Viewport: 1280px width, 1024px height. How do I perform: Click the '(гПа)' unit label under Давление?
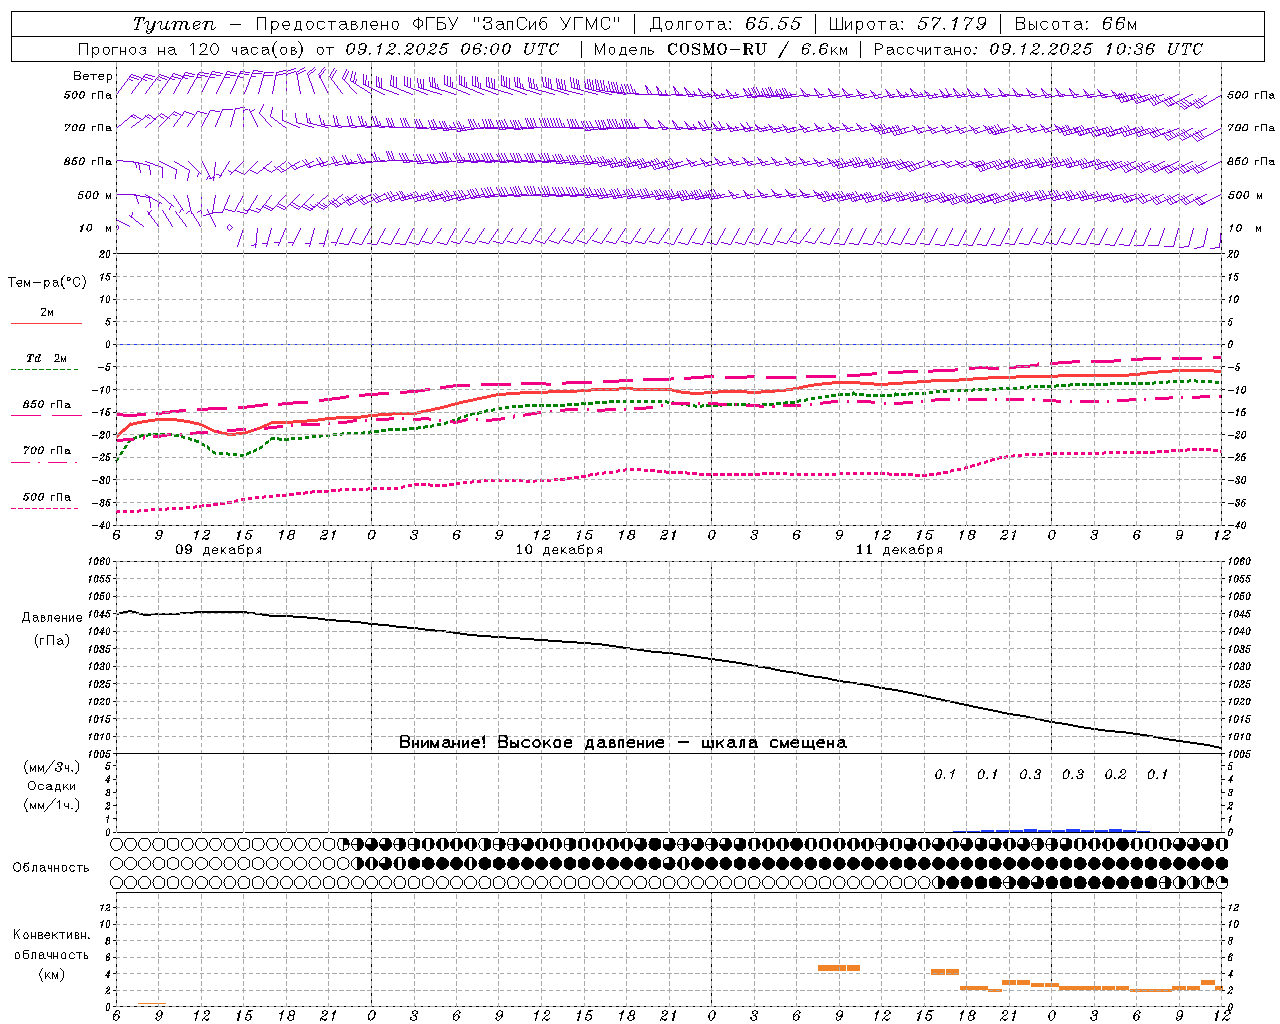[x=52, y=640]
